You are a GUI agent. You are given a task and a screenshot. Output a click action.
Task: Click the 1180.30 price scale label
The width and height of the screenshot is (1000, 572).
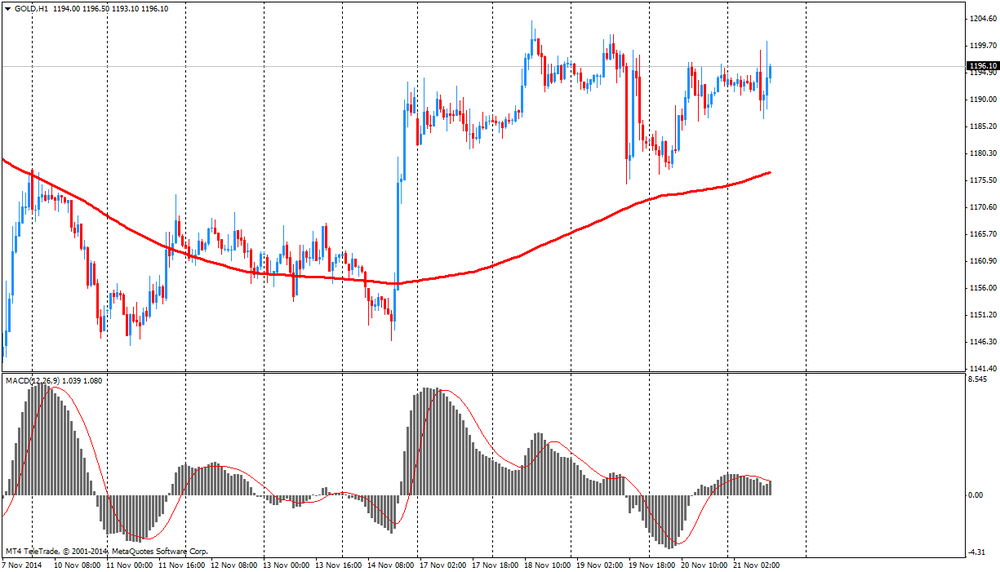pyautogui.click(x=983, y=153)
